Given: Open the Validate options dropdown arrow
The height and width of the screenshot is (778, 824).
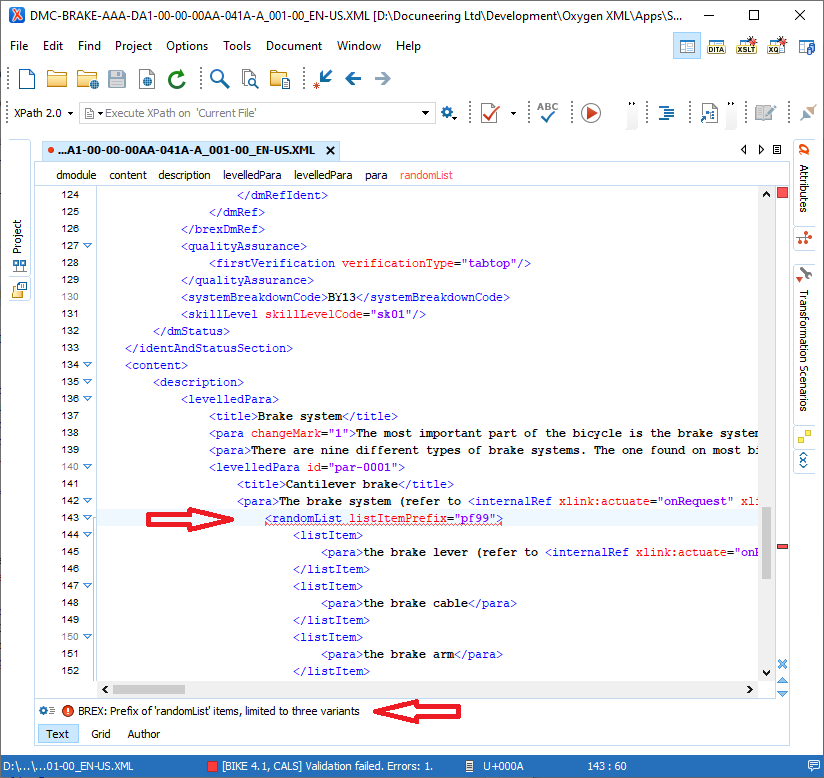Looking at the screenshot, I should 514,113.
